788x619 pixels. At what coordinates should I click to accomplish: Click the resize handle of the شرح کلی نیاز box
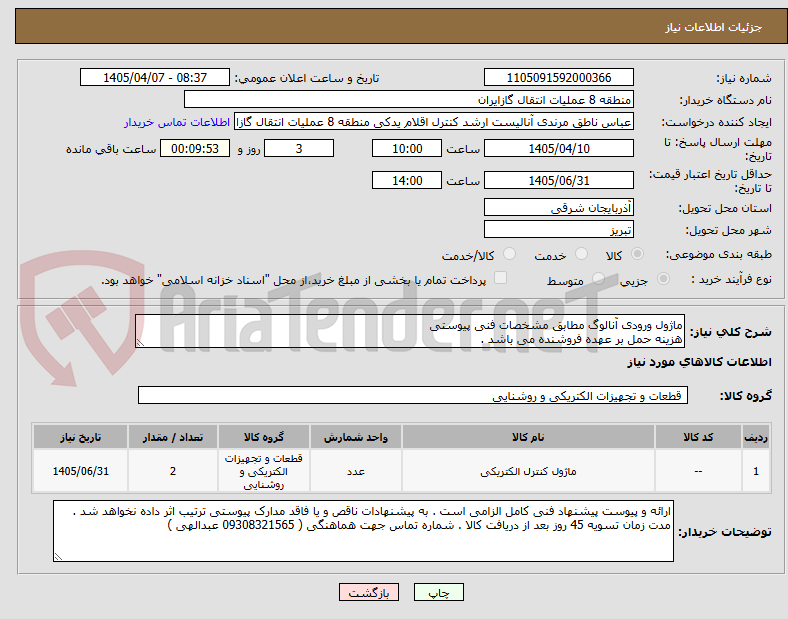(x=140, y=343)
